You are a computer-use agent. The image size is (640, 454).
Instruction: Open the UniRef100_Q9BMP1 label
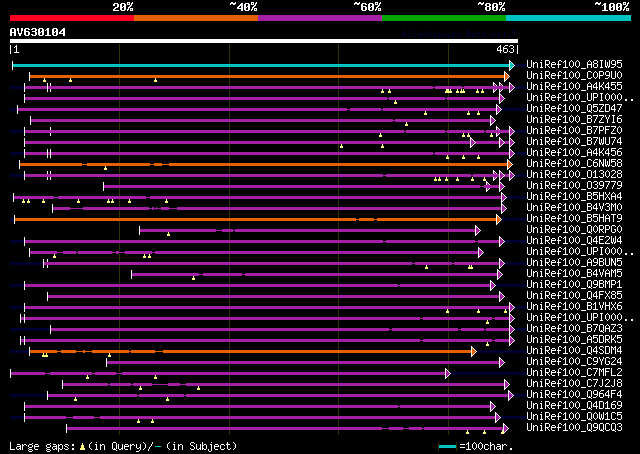[x=574, y=285]
